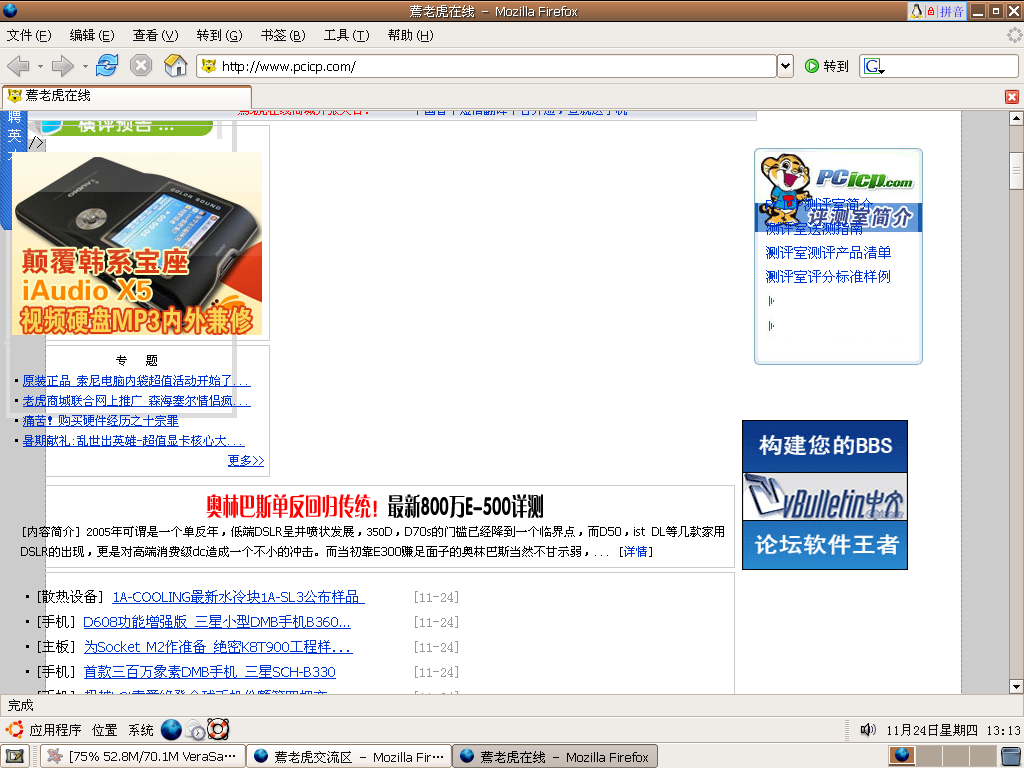Open the Trash icon in bottom panel

1010,756
